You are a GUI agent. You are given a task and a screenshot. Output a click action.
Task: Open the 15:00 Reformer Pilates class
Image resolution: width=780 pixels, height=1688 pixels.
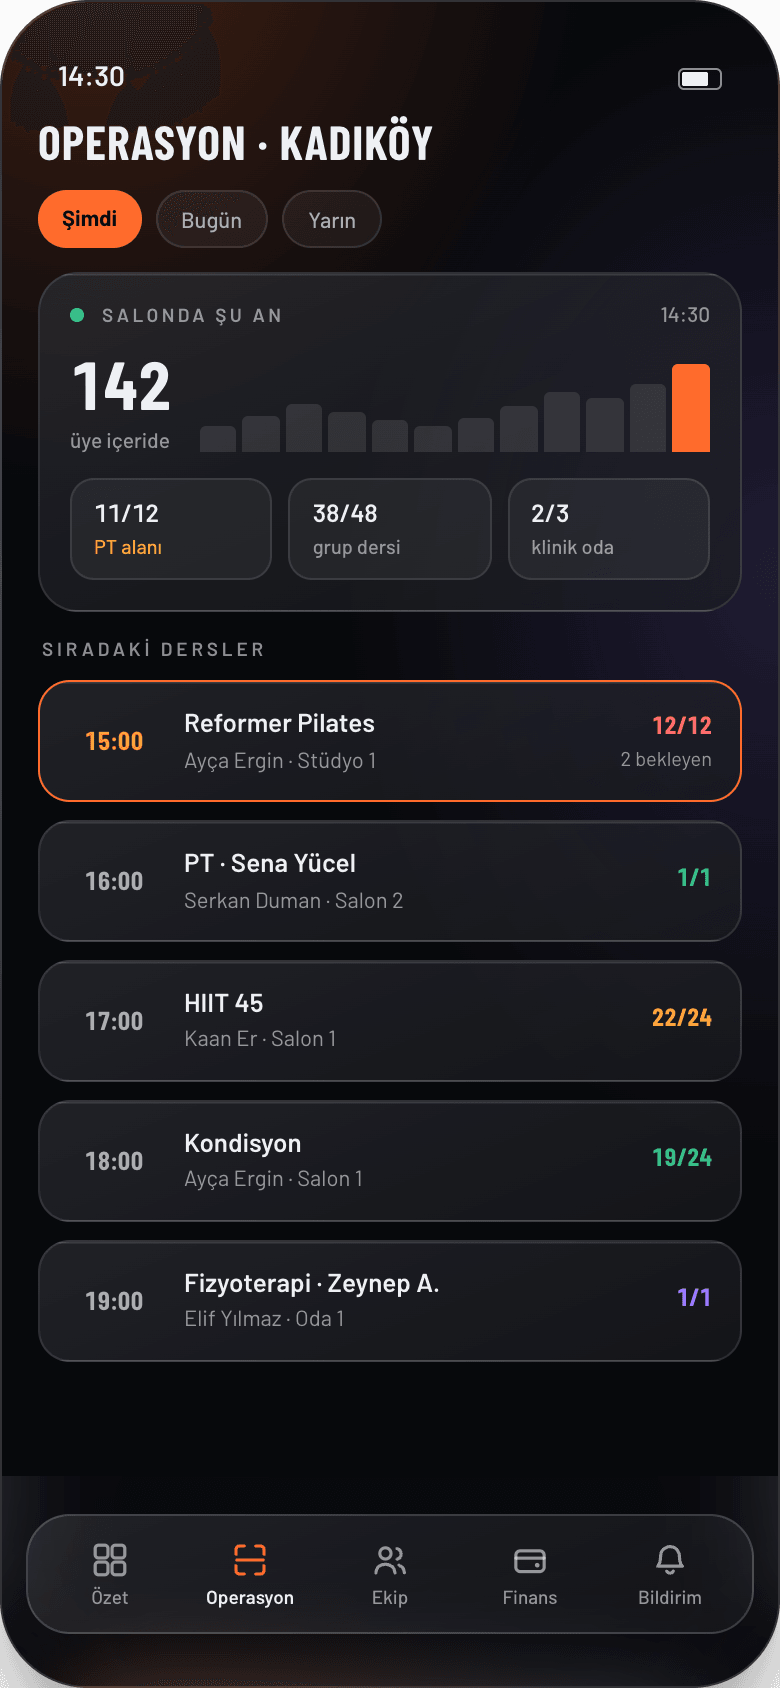pyautogui.click(x=390, y=741)
